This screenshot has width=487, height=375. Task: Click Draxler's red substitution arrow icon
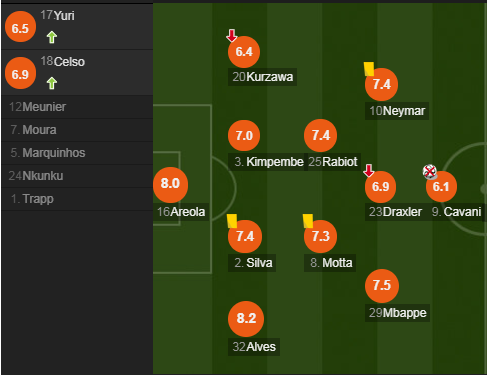(x=369, y=170)
